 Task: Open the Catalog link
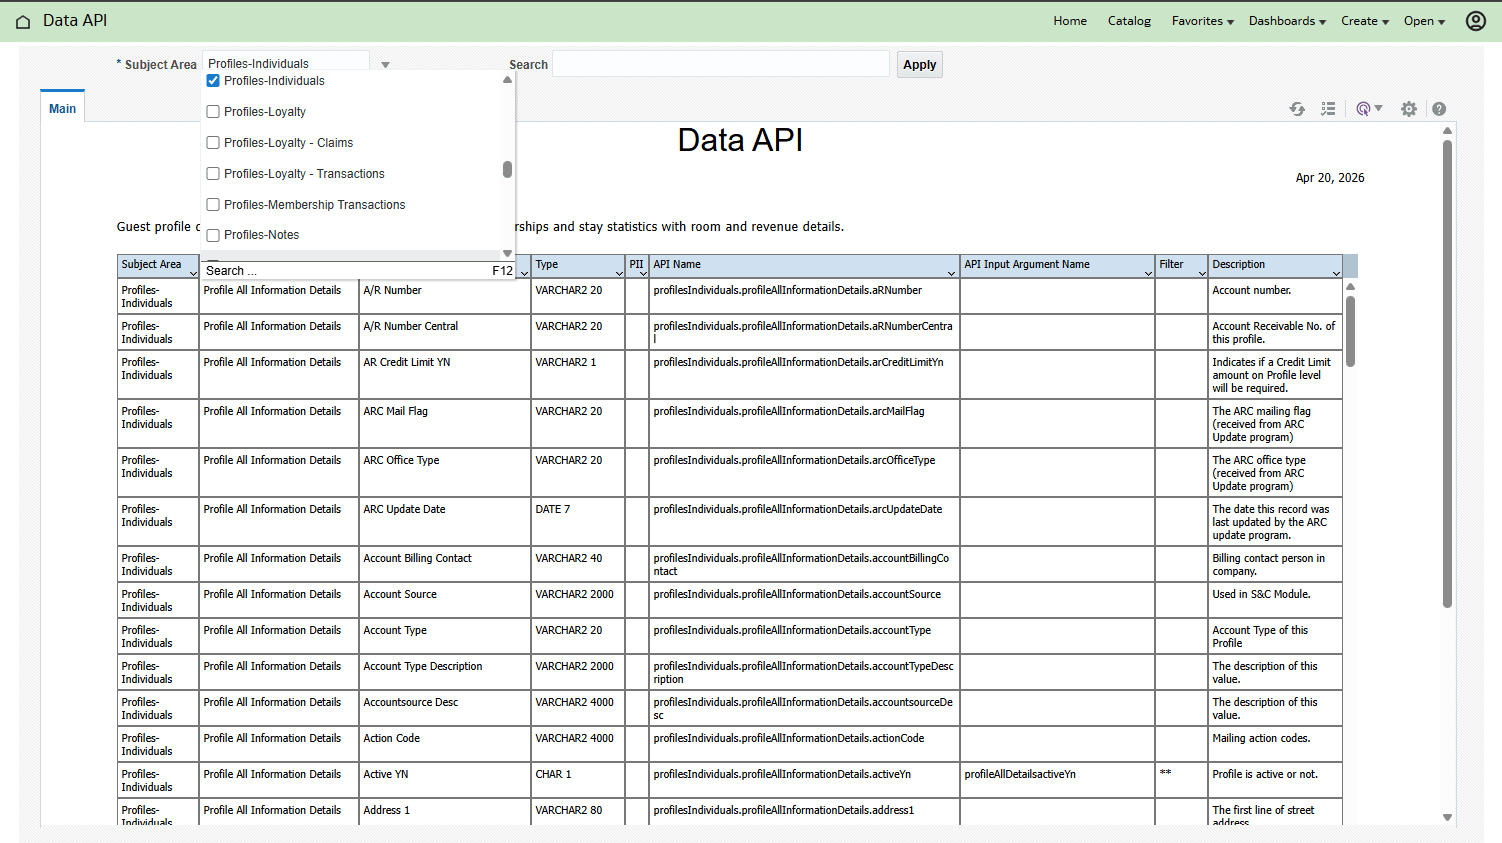[1129, 21]
